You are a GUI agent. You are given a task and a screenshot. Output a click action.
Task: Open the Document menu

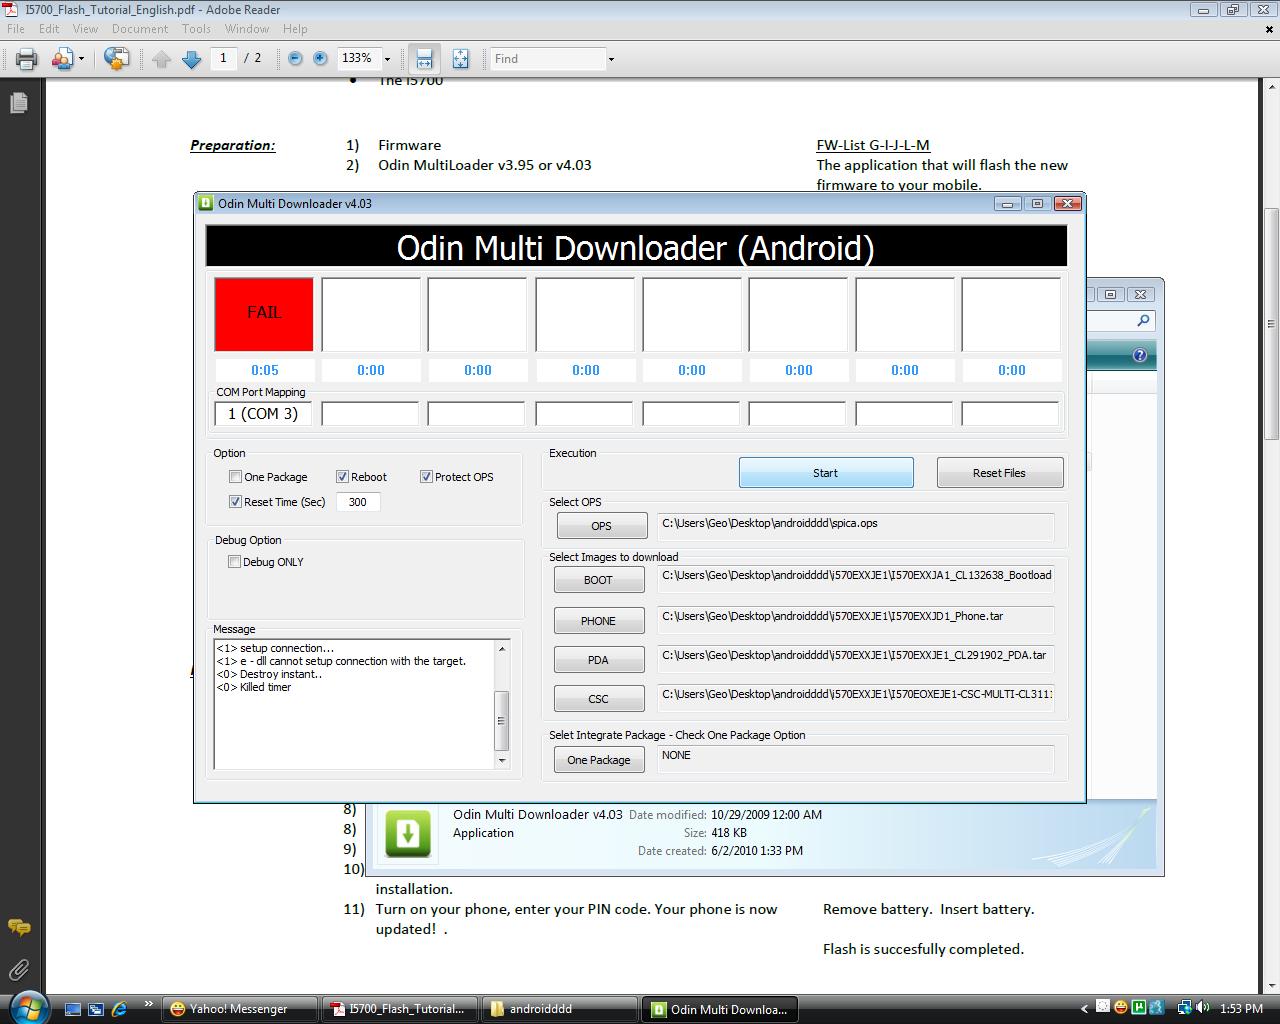(140, 29)
